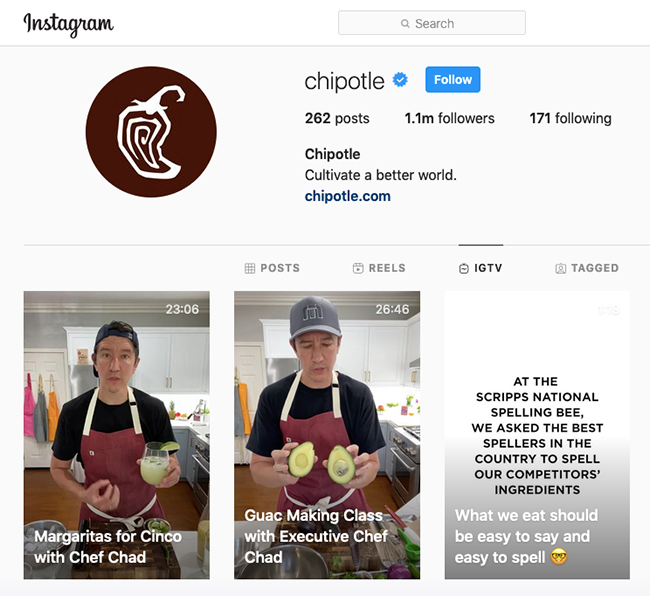Screen dimensions: 650x596
Task: Switch to the POSTS tab
Action: 272,268
